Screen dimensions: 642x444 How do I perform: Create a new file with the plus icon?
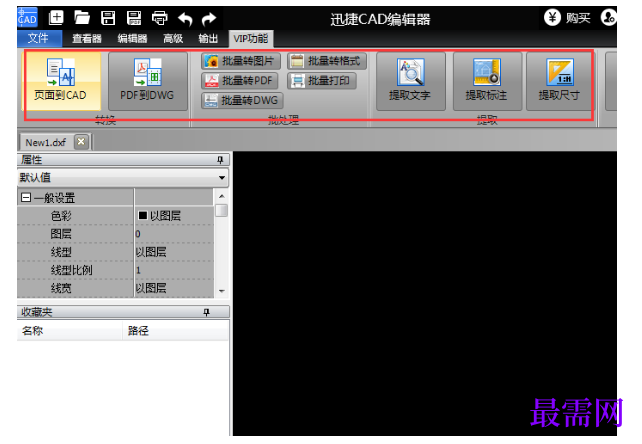(x=56, y=18)
